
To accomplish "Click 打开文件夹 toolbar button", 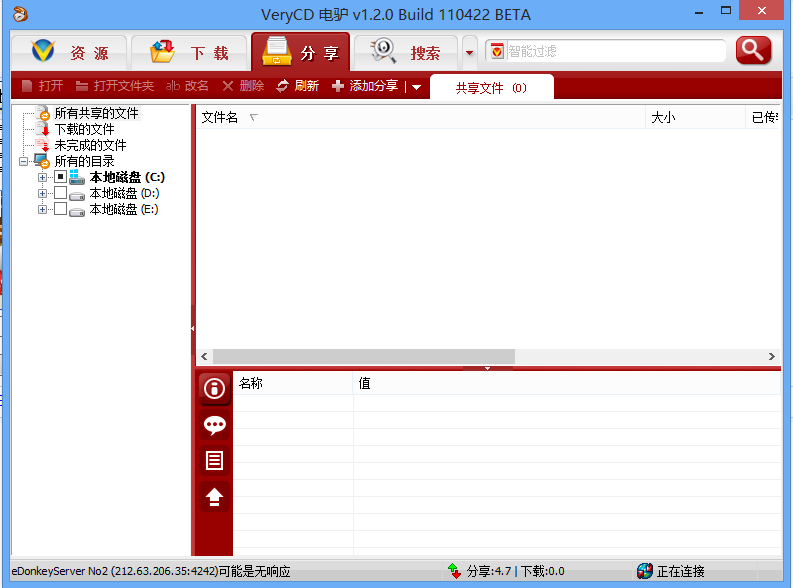I will pyautogui.click(x=115, y=86).
